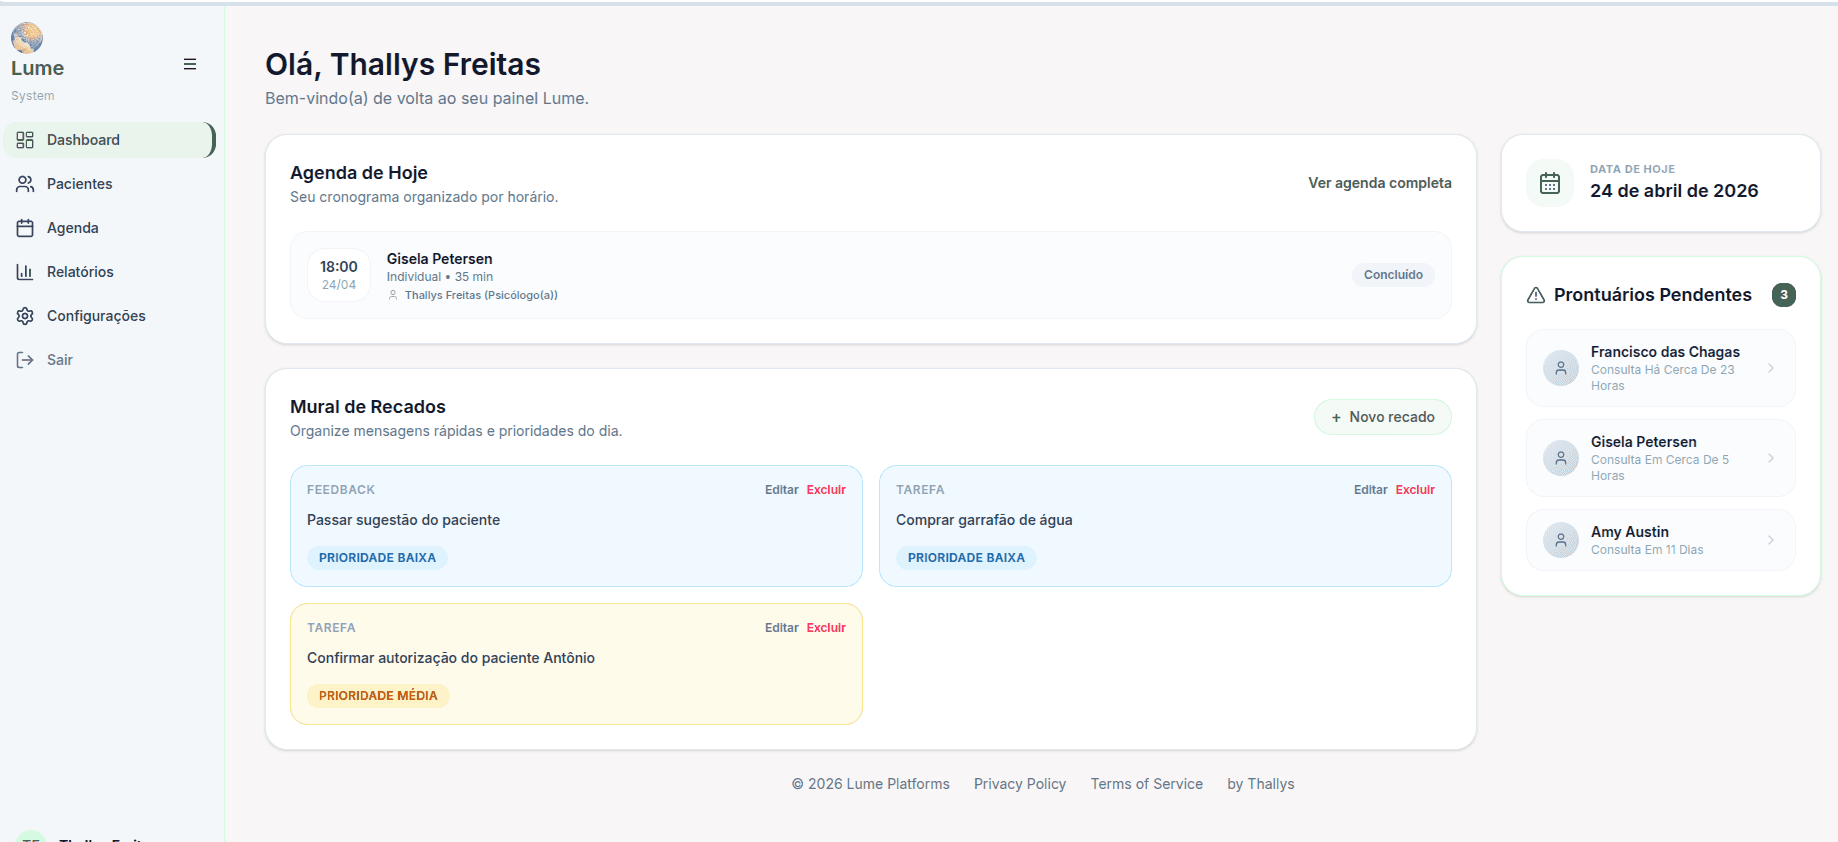Click the by Thallys footer link
The width and height of the screenshot is (1838, 842).
pyautogui.click(x=1260, y=784)
